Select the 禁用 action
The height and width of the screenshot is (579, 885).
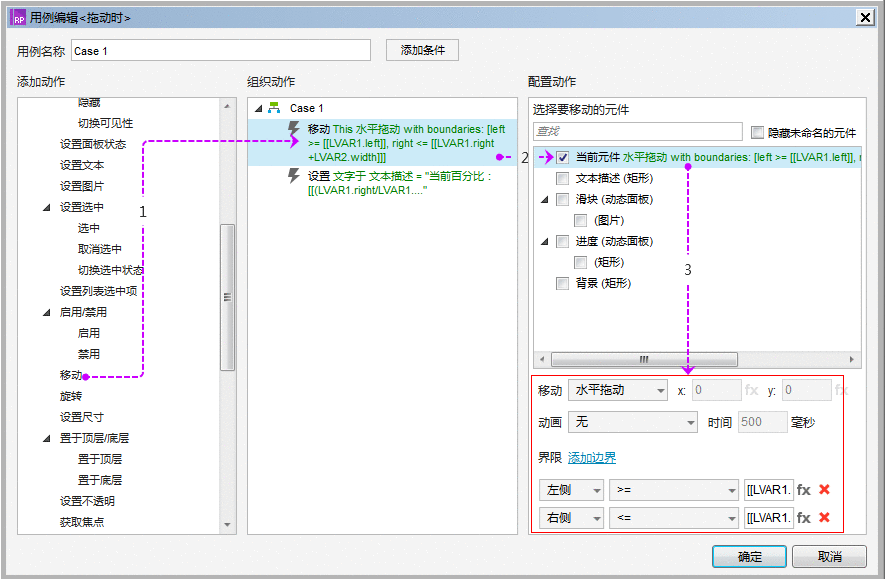point(89,354)
